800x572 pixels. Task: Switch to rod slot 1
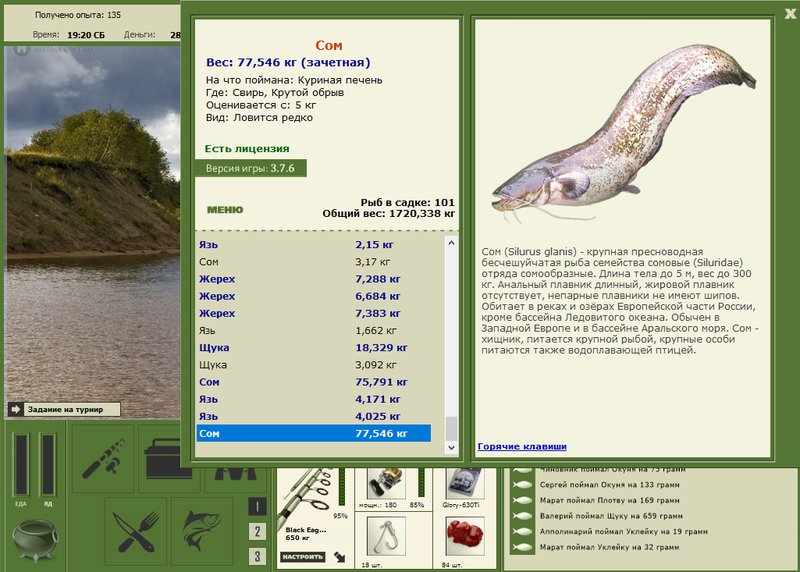[x=257, y=506]
